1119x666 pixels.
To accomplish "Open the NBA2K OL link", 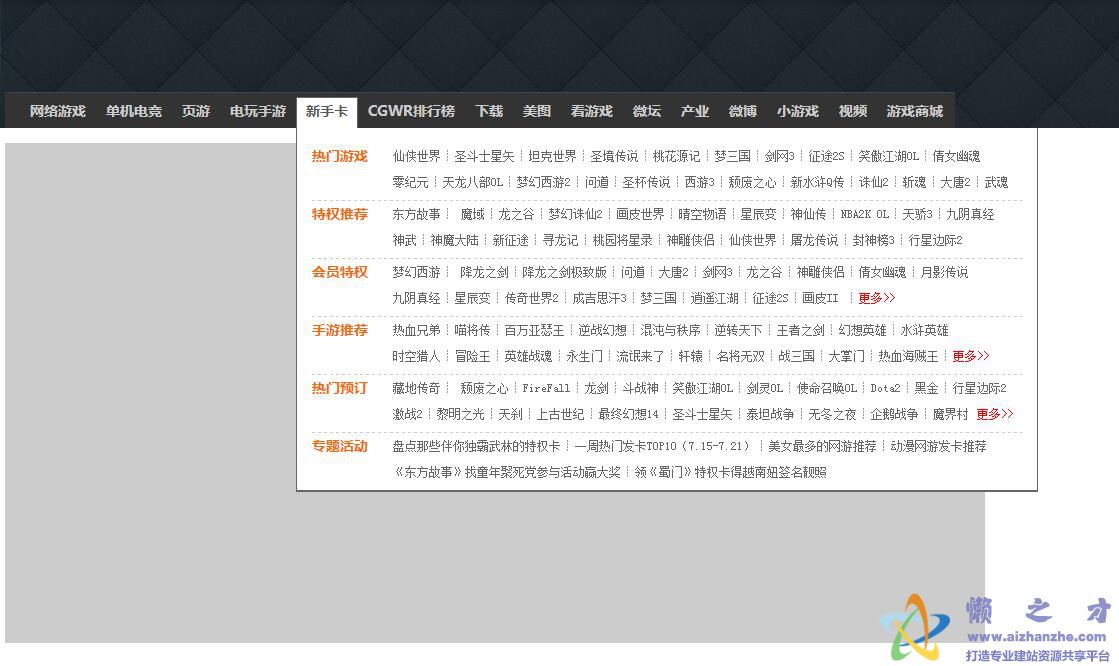I will [x=864, y=214].
